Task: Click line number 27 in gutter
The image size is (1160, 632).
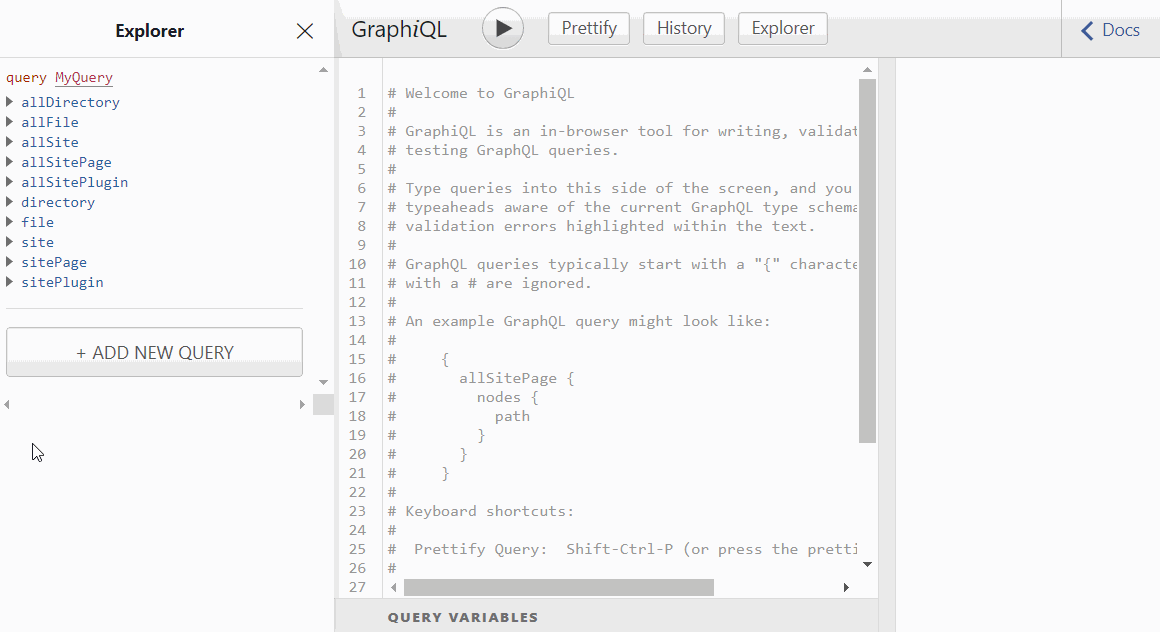Action: coord(357,587)
